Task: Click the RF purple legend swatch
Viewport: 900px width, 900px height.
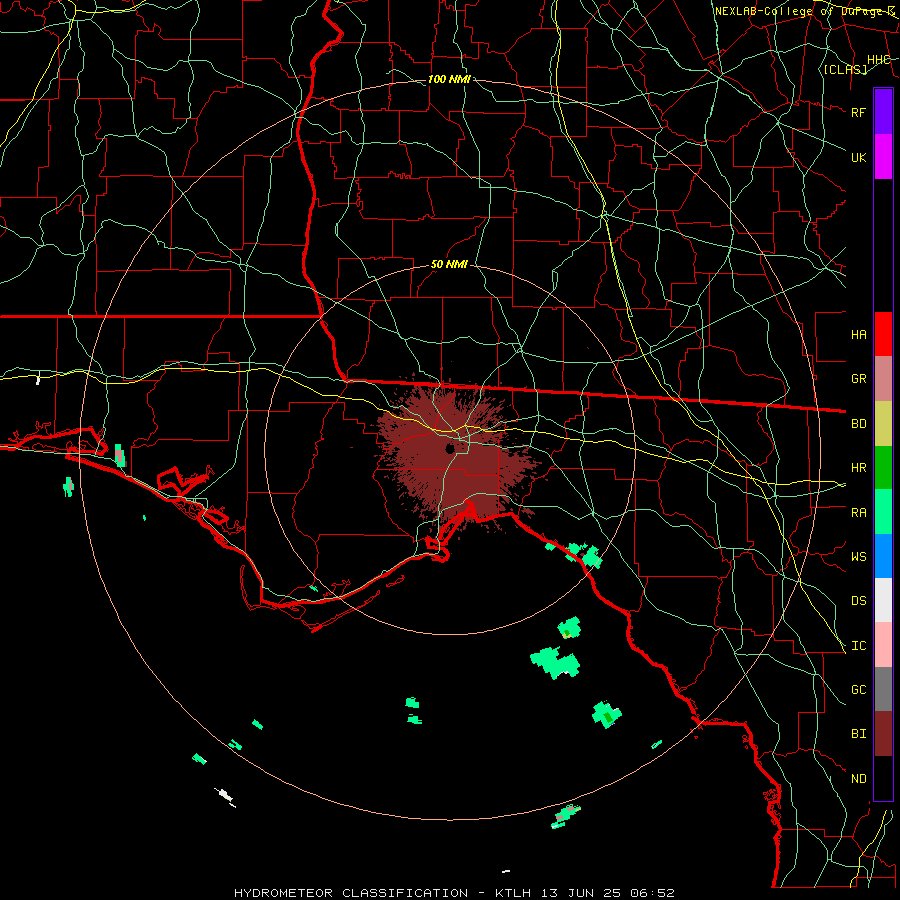Action: click(883, 112)
